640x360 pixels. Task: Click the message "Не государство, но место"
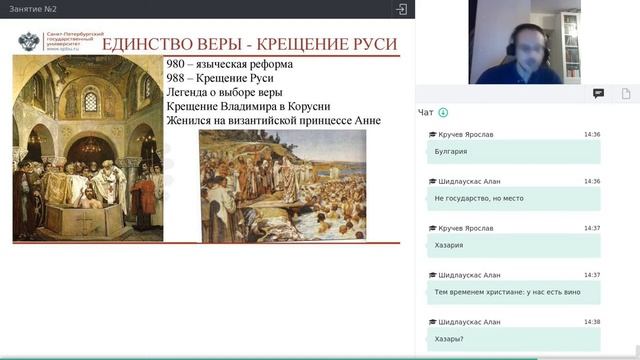[x=514, y=198]
